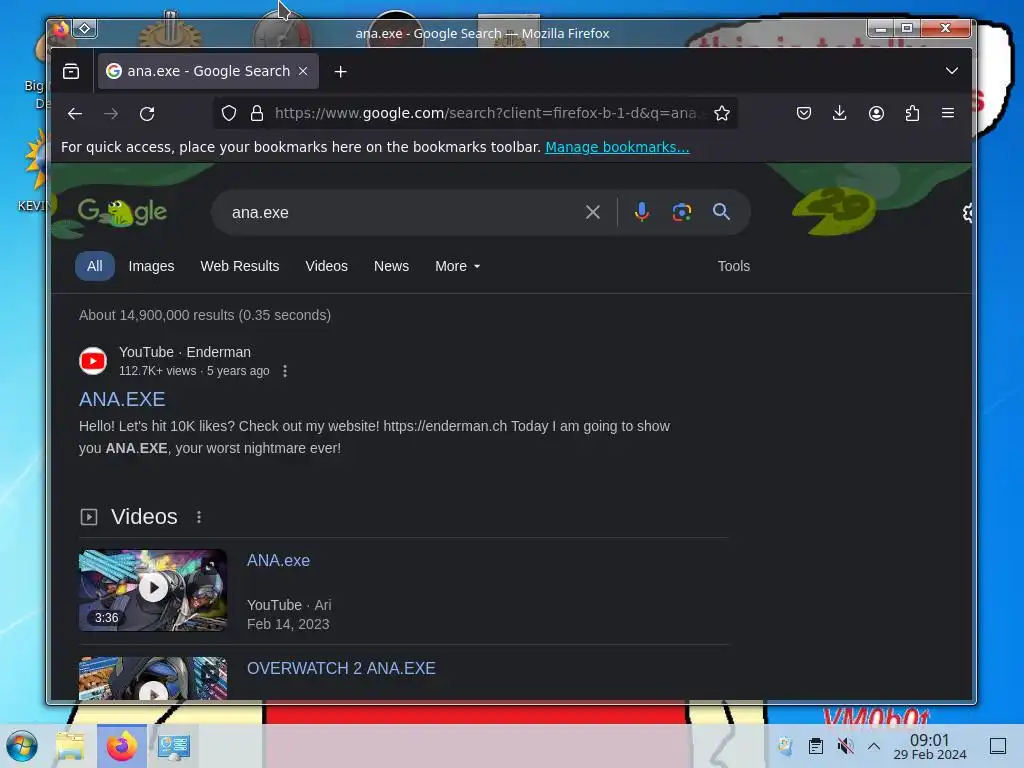Open Firefox application hamburger menu
Viewport: 1024px width, 768px height.
948,113
